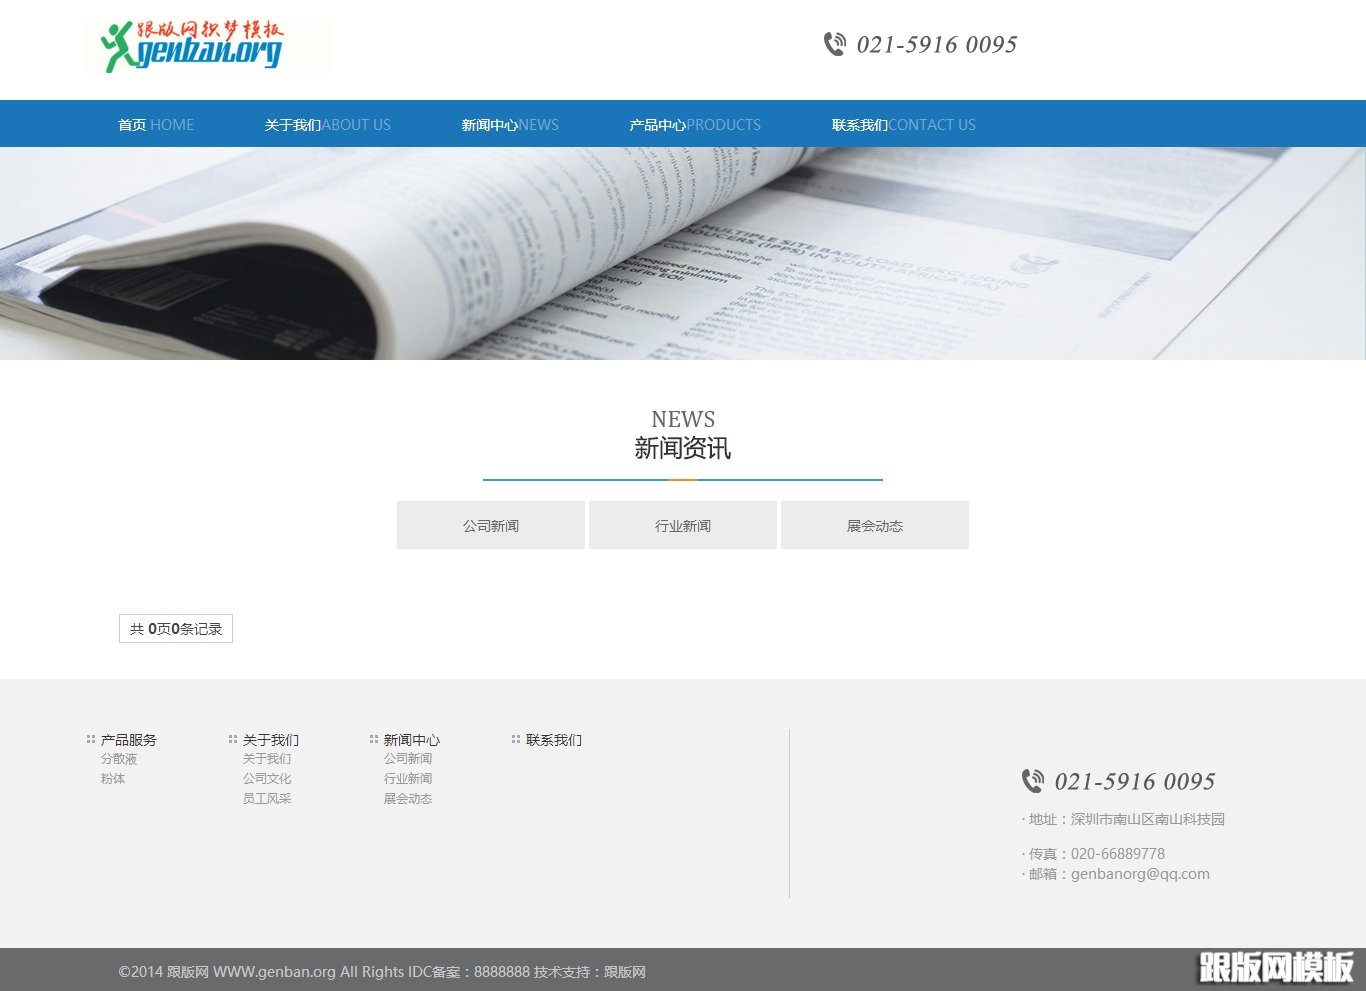Image resolution: width=1366 pixels, height=991 pixels.
Task: Click footer phone number 021-5916 0095
Action: pos(1135,781)
